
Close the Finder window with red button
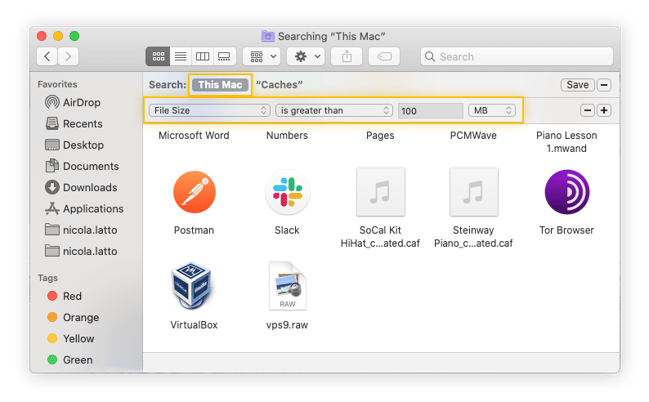tap(41, 36)
